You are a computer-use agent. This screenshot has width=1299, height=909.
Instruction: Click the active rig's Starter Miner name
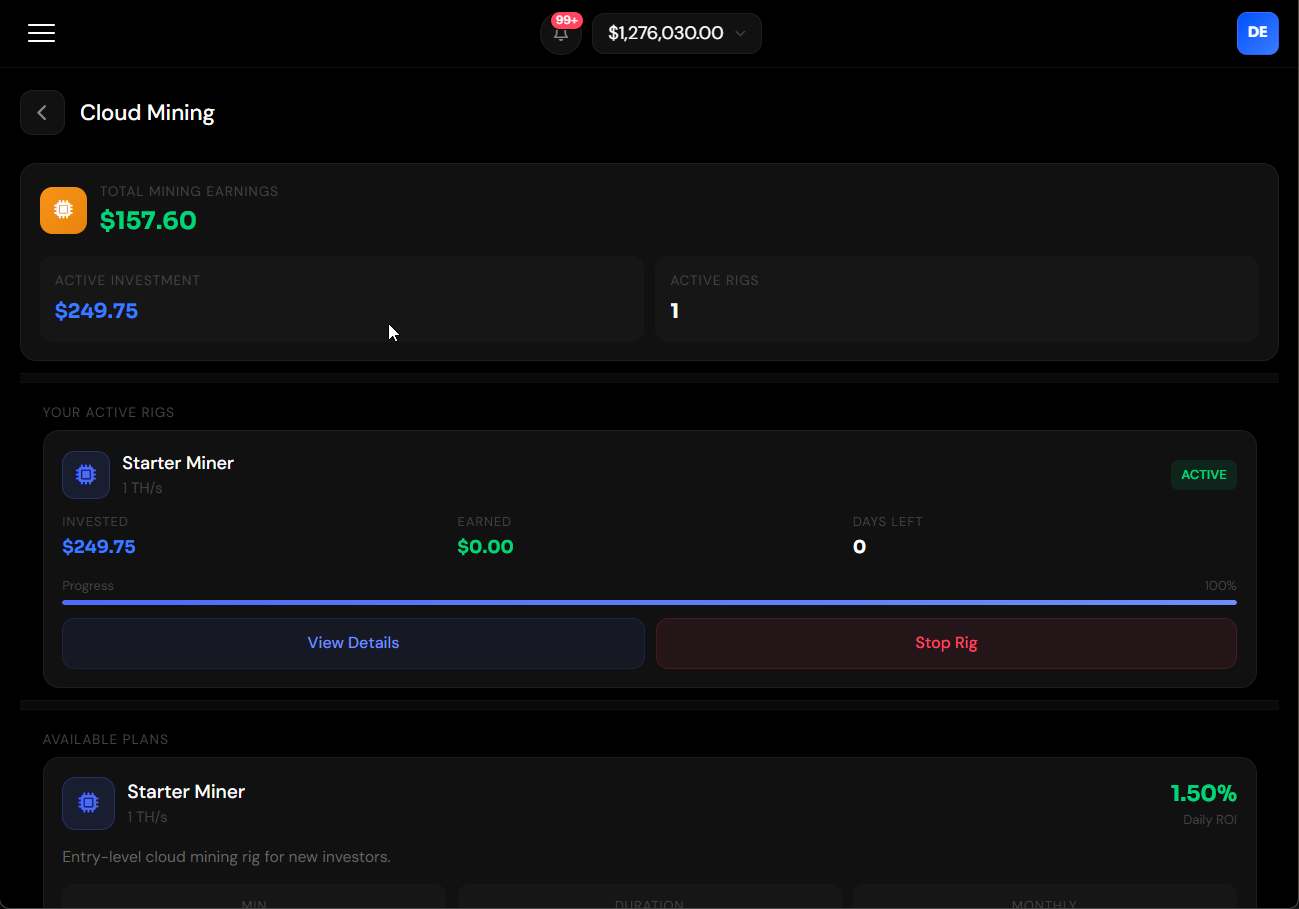coord(178,463)
